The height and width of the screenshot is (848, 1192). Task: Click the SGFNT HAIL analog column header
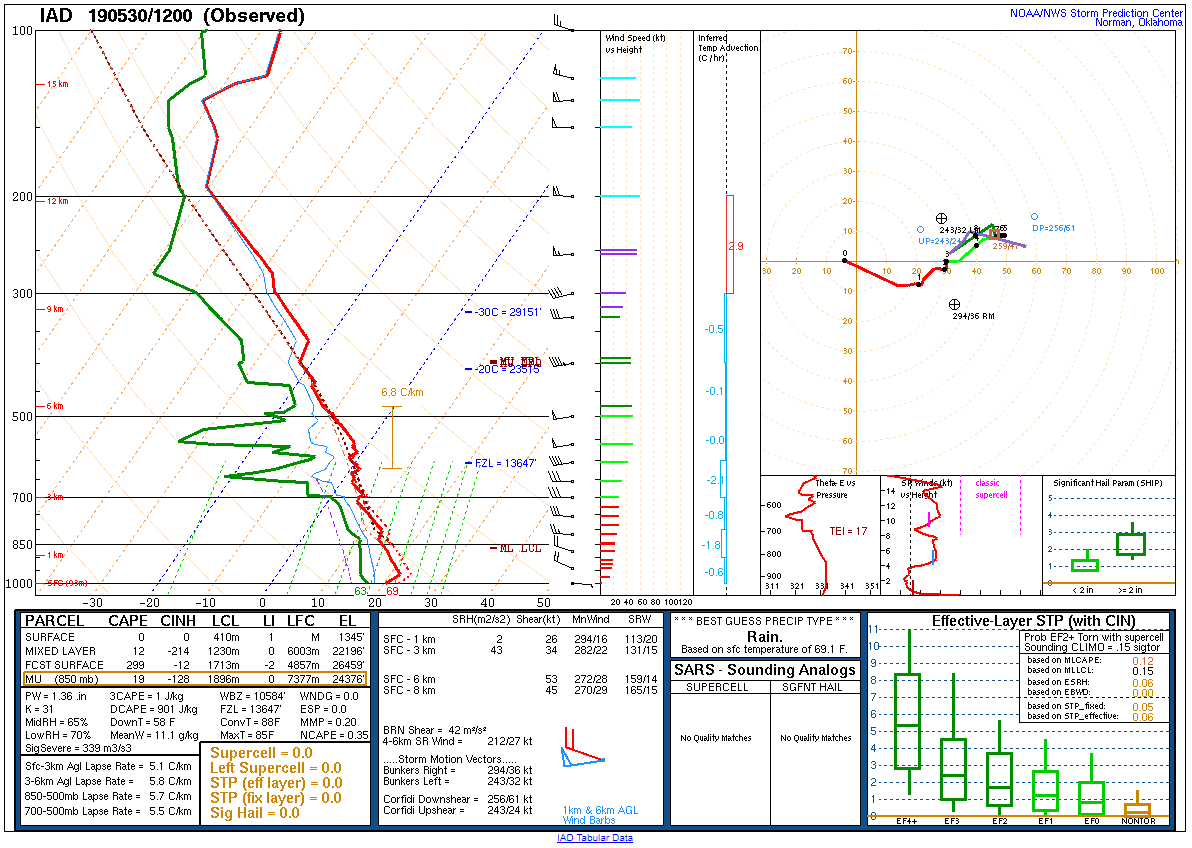click(816, 688)
